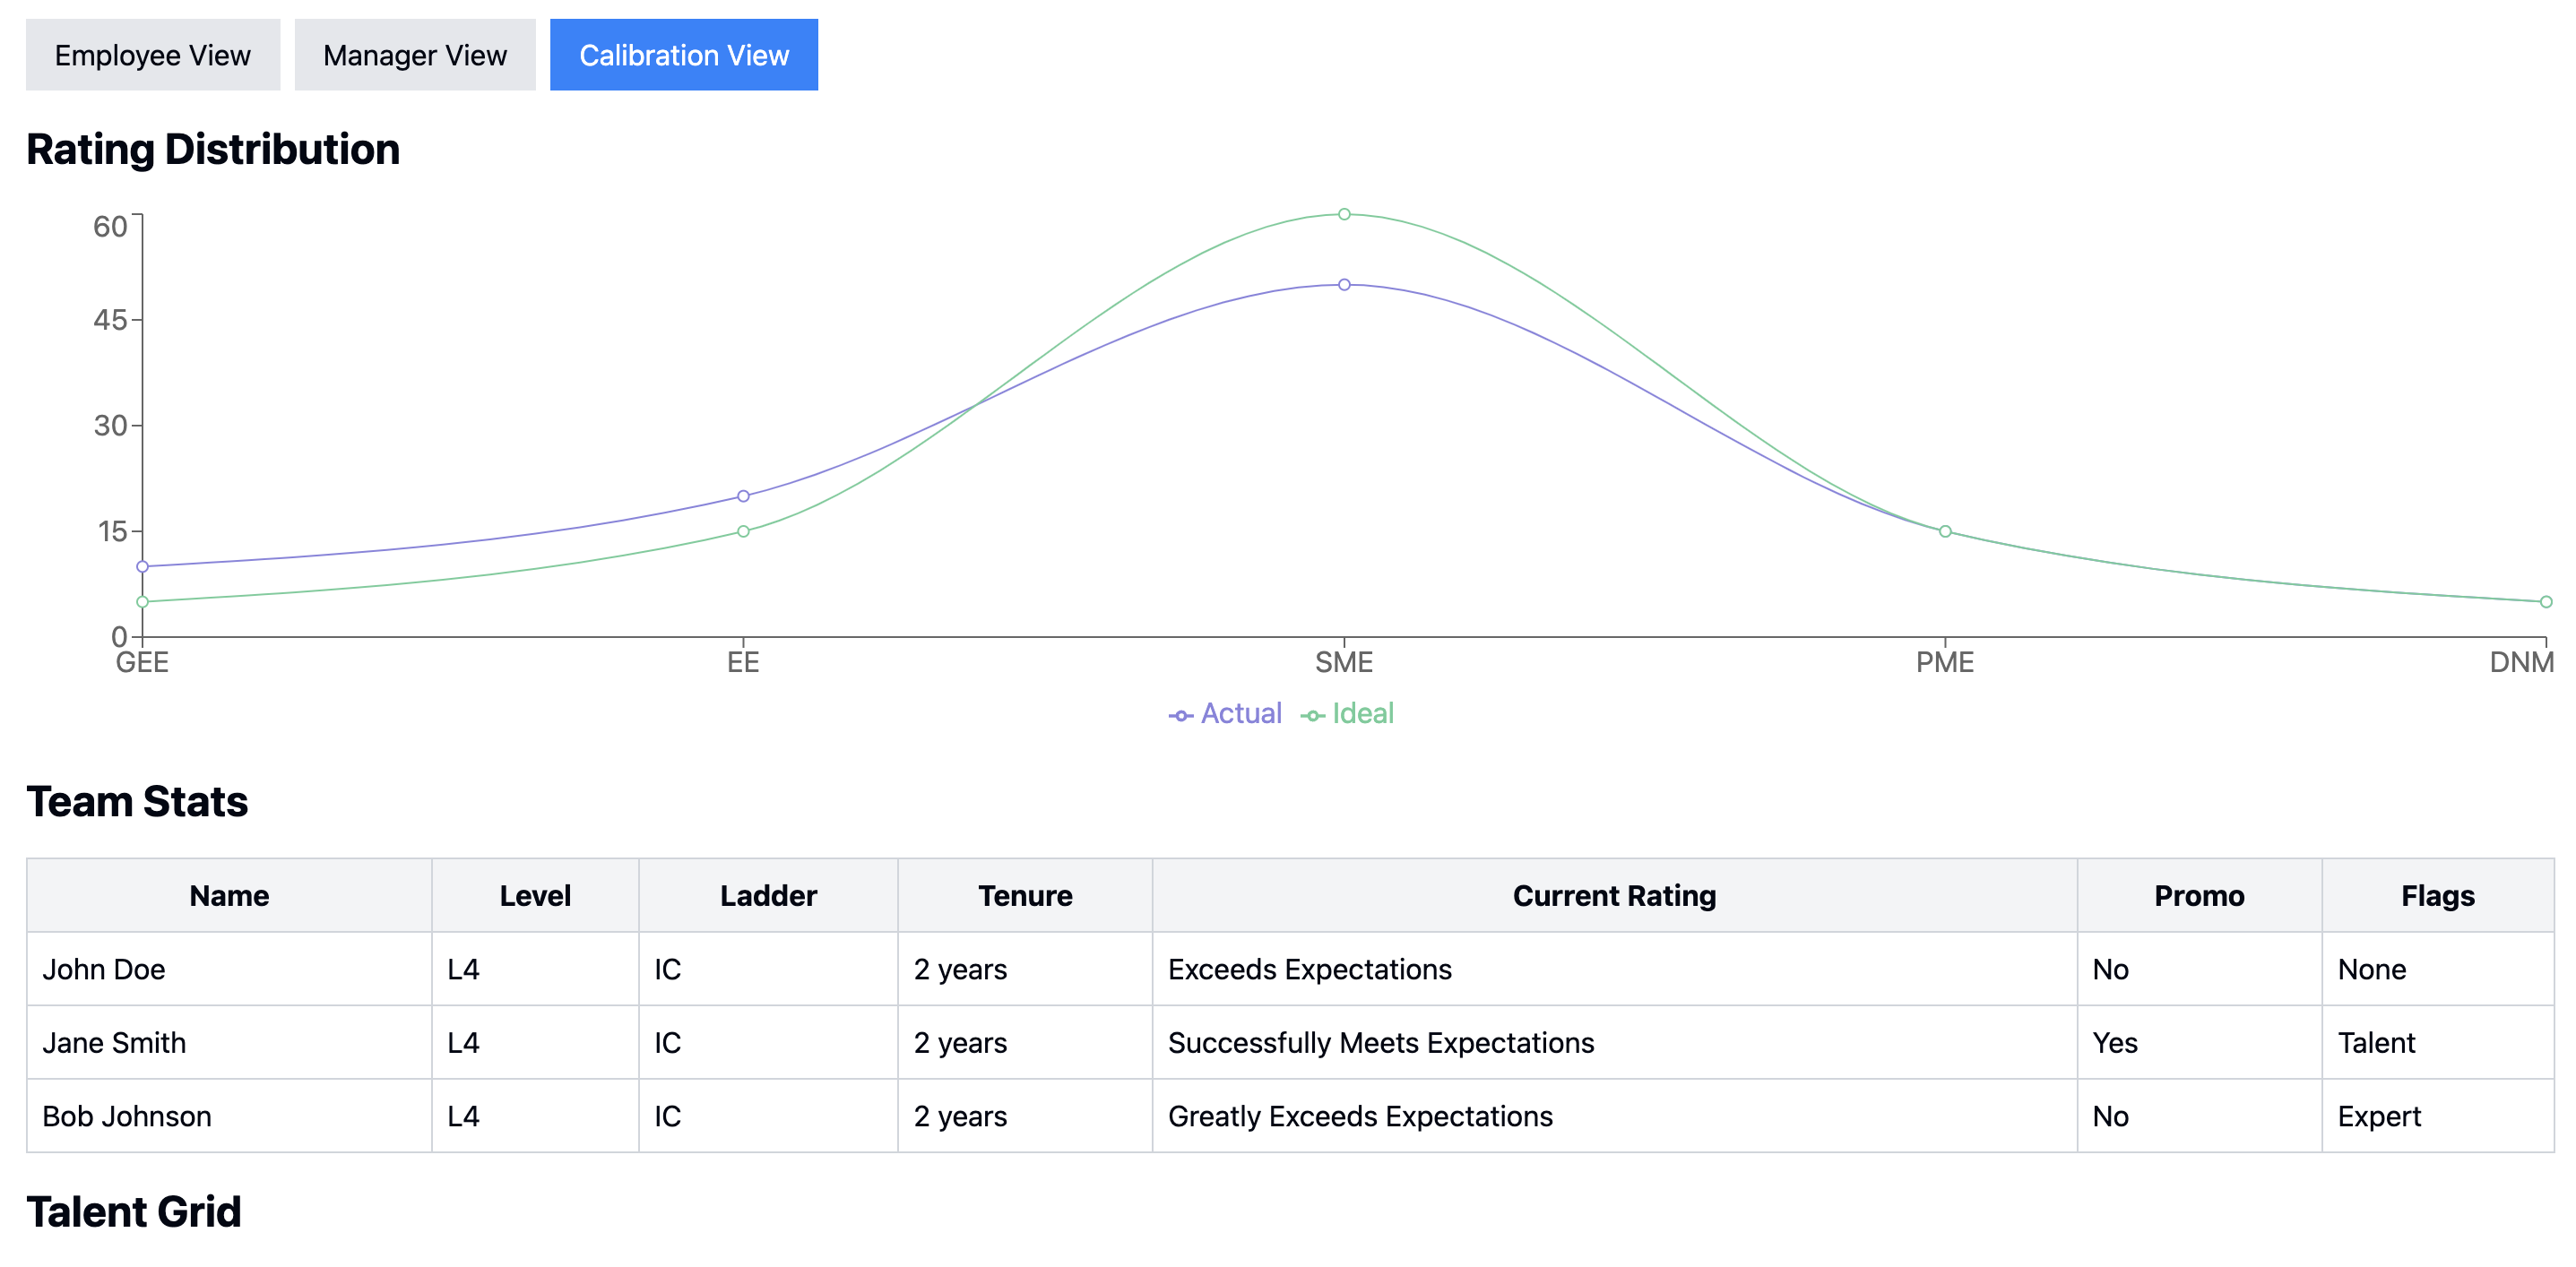Click the Ideal data point at EE
Image resolution: width=2576 pixels, height=1267 pixels.
coord(743,531)
